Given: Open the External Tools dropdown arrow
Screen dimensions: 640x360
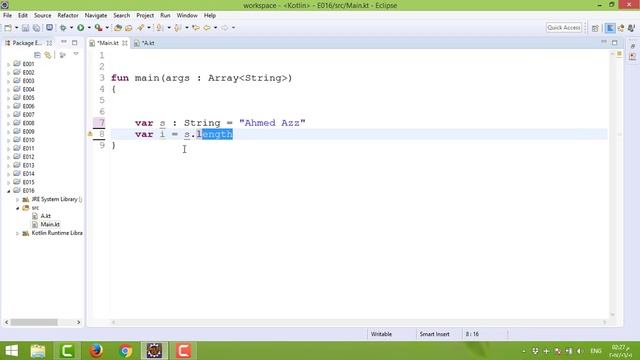Looking at the screenshot, I should 107,28.
